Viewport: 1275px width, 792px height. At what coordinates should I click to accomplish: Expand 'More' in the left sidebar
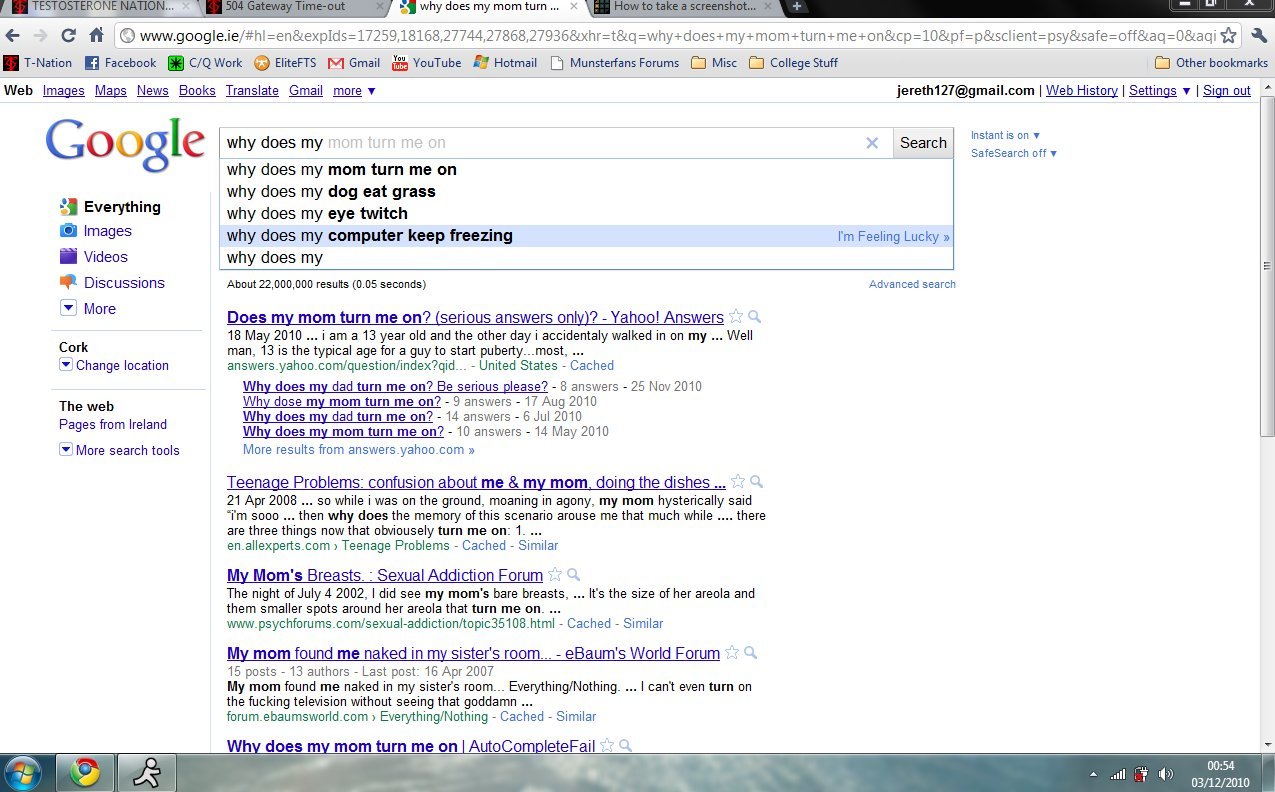click(88, 308)
